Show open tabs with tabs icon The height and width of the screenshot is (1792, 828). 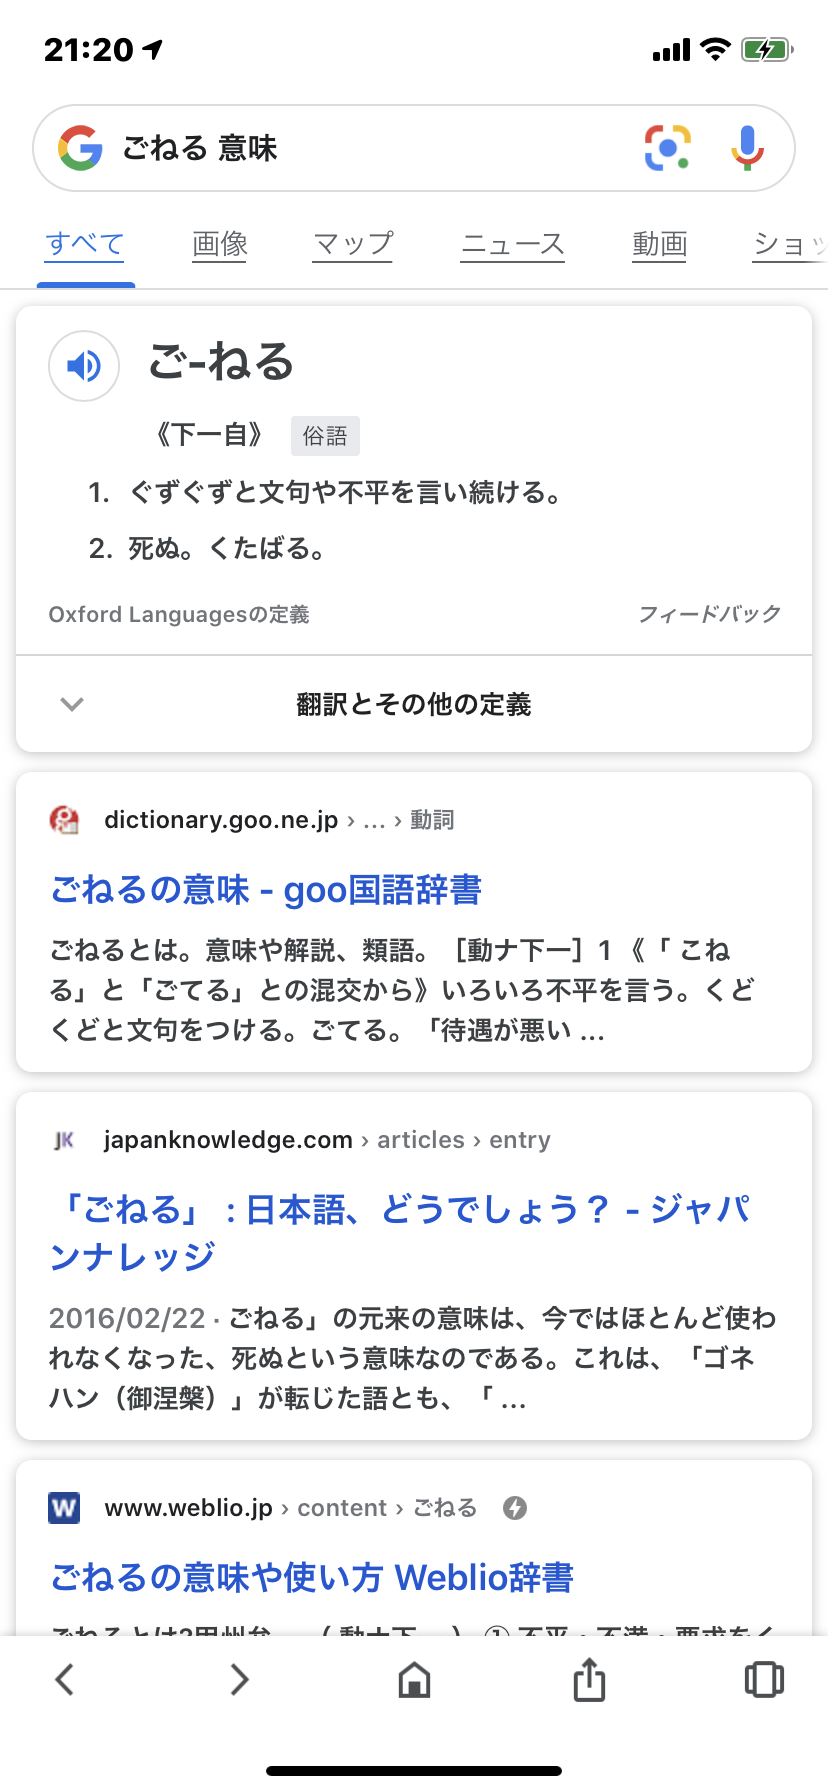(764, 1679)
